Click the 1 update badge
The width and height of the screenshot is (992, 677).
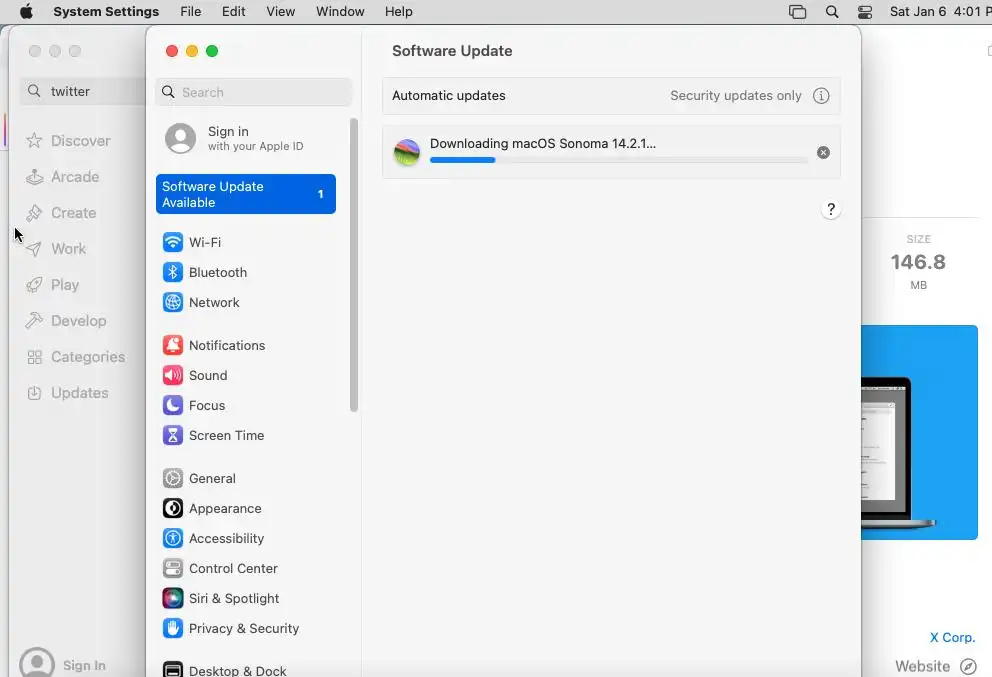click(x=320, y=194)
